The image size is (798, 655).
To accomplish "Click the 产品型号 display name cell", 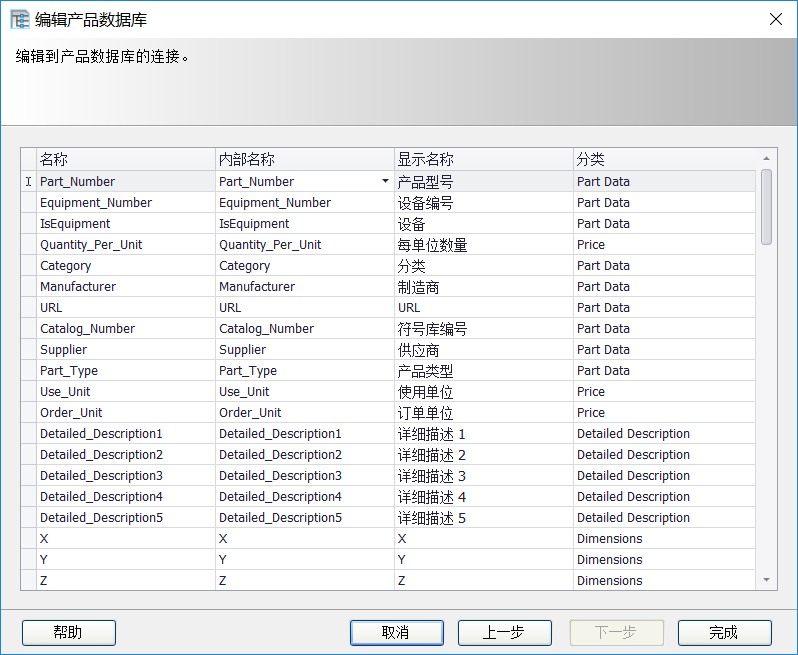I will (483, 181).
